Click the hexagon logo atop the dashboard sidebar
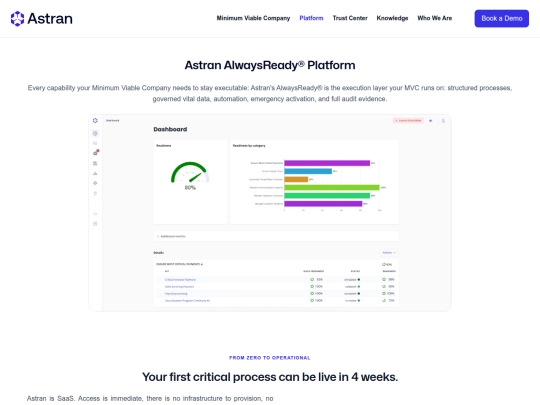This screenshot has height=405, width=540. (x=95, y=121)
